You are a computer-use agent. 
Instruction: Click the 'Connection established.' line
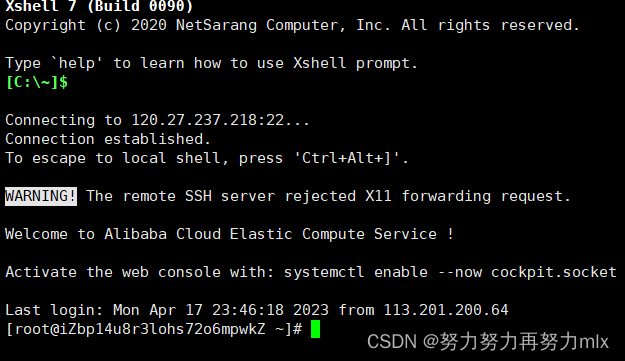click(108, 139)
